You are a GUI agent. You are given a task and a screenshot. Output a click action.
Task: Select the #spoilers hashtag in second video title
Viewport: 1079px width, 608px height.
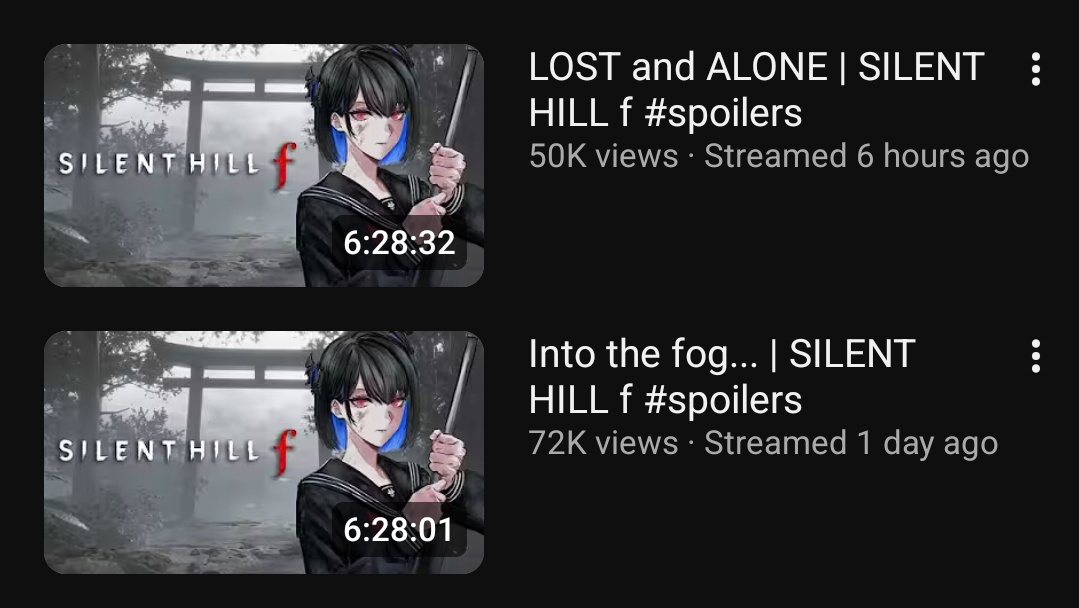(723, 401)
